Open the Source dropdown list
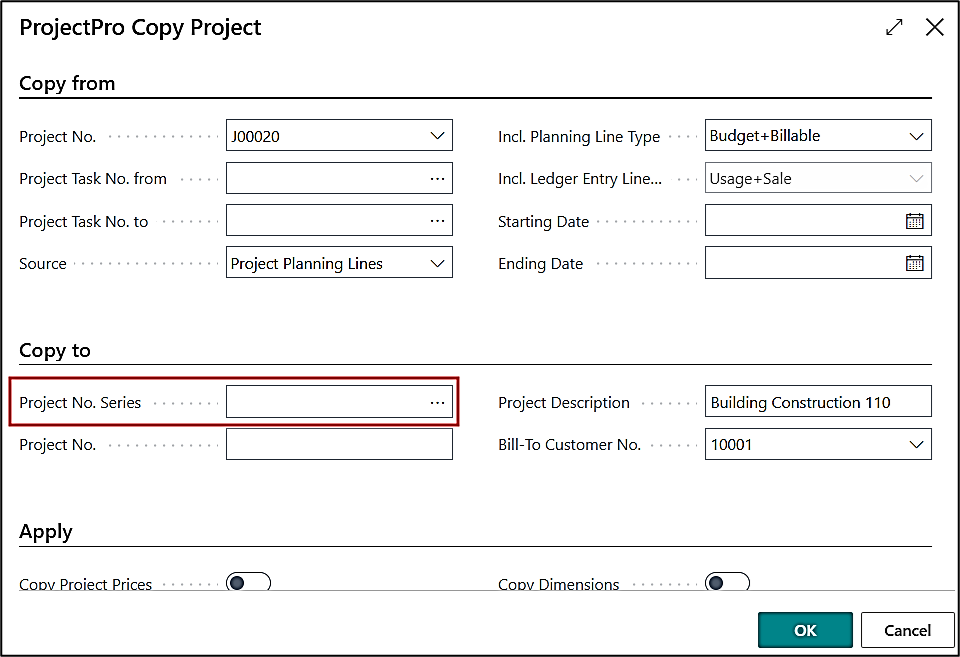Image resolution: width=960 pixels, height=657 pixels. click(x=437, y=263)
